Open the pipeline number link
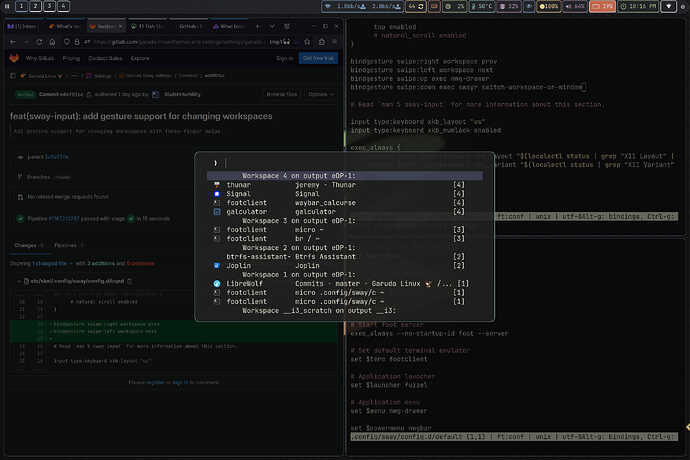Image resolution: width=690 pixels, height=460 pixels. (x=64, y=219)
